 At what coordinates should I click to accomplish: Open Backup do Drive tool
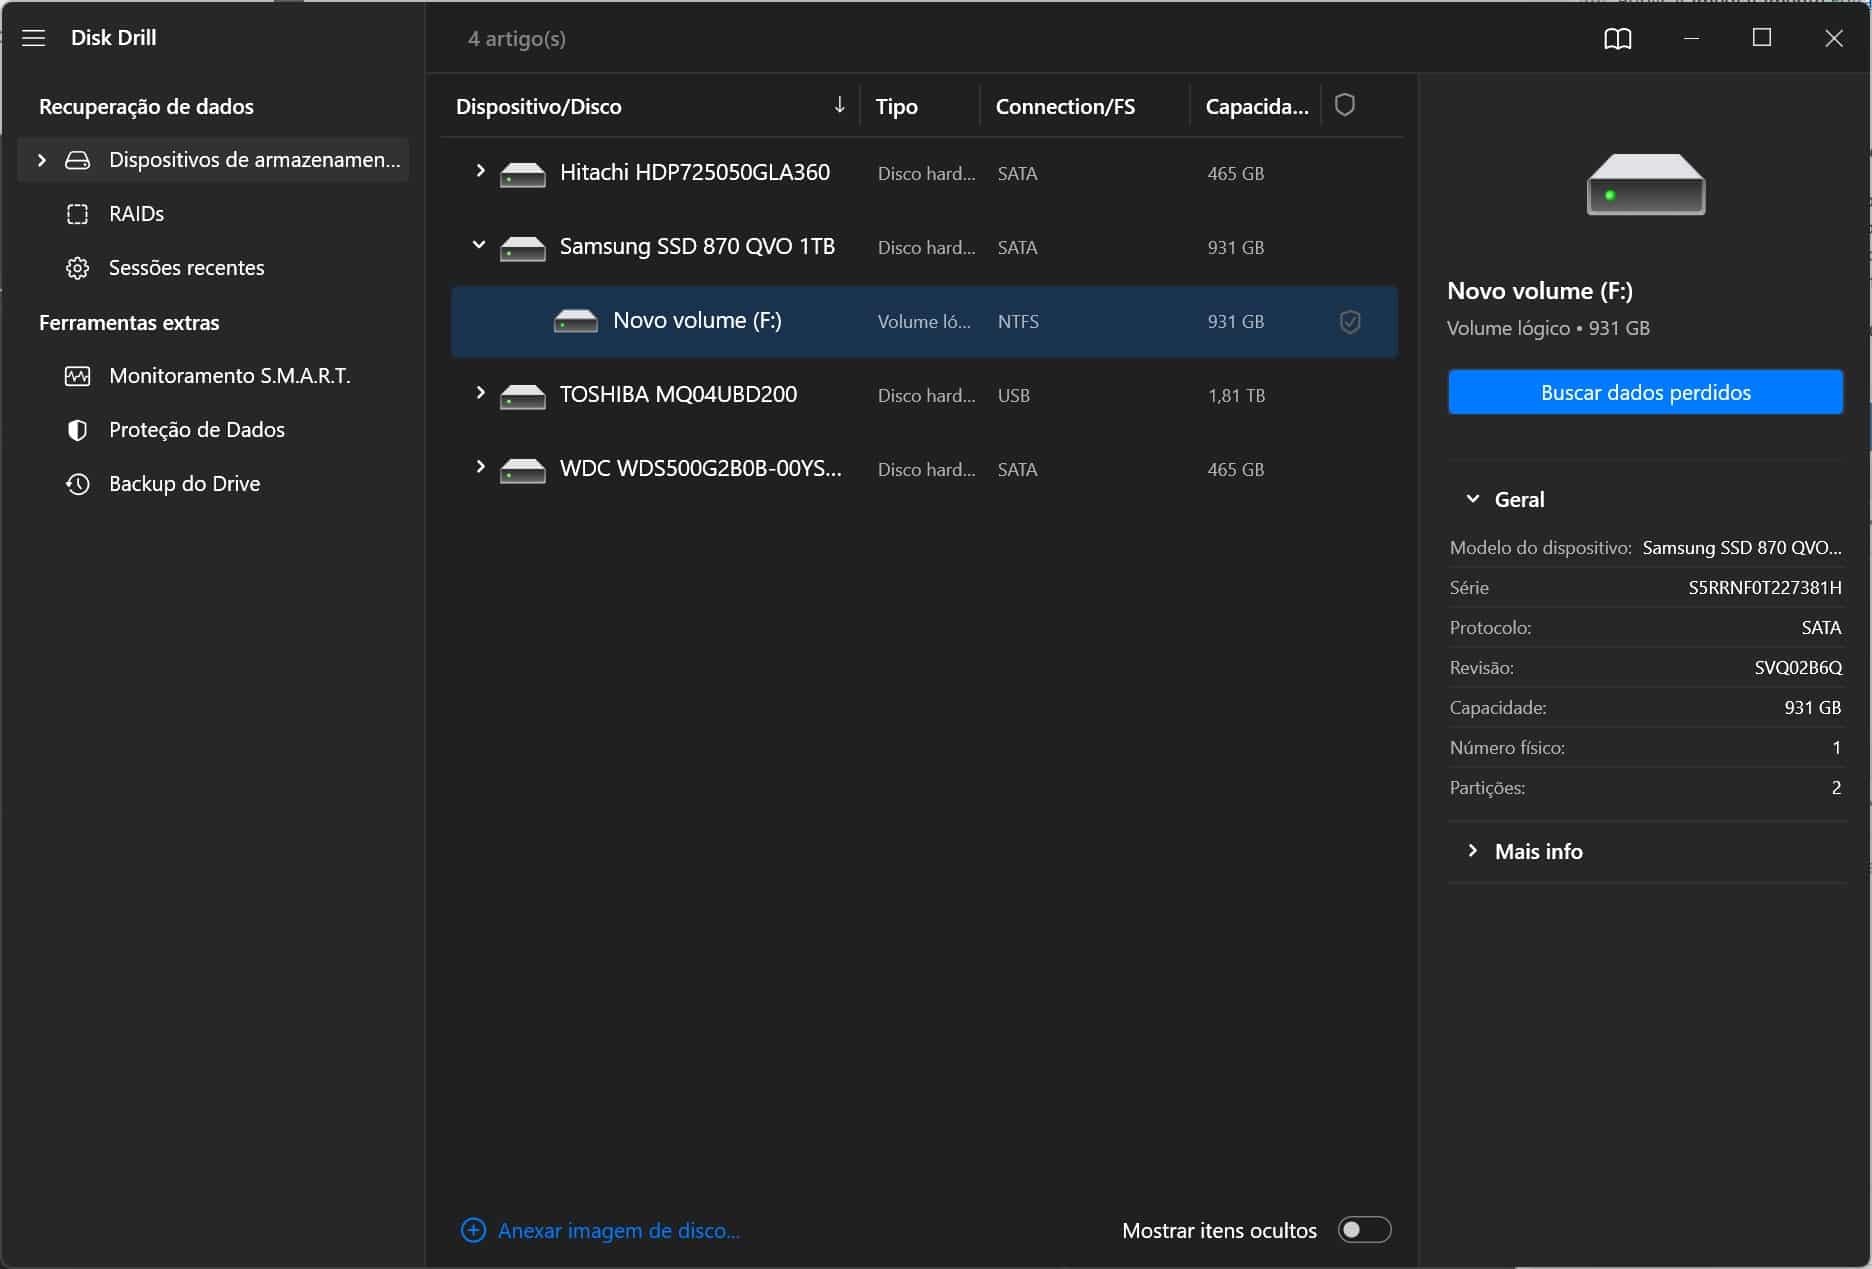point(184,484)
